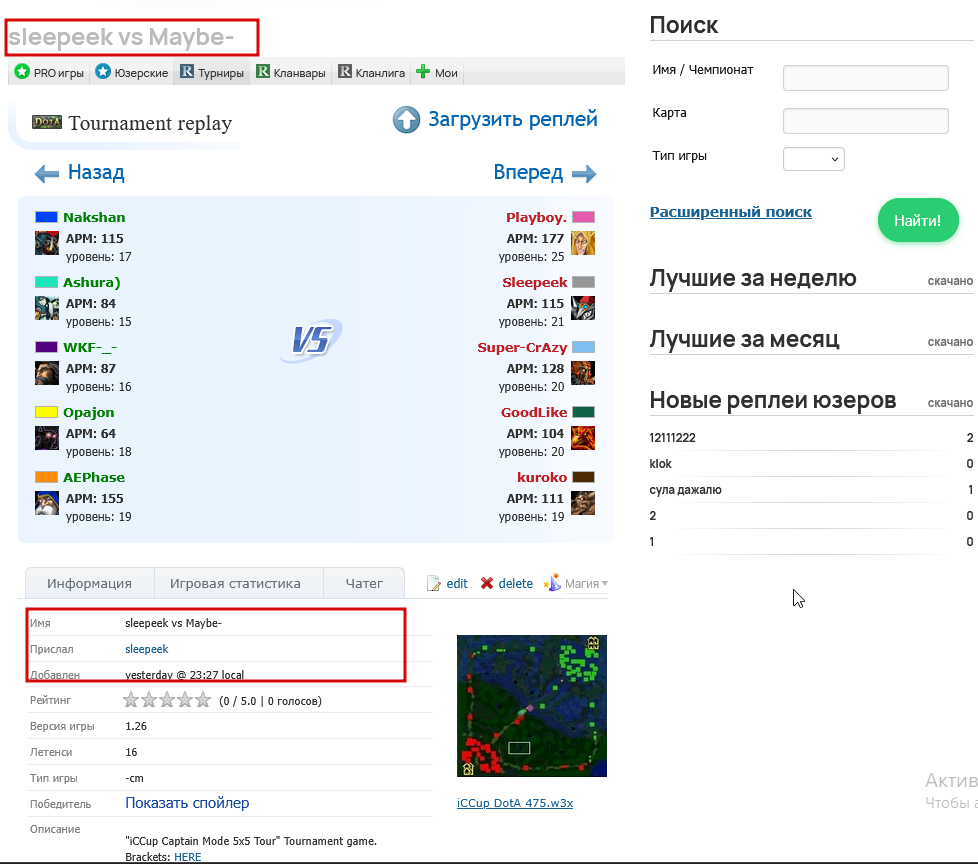Click the upload arrow icon next to Загрузить реплей
Viewport: 978px width, 864px height.
tap(407, 120)
